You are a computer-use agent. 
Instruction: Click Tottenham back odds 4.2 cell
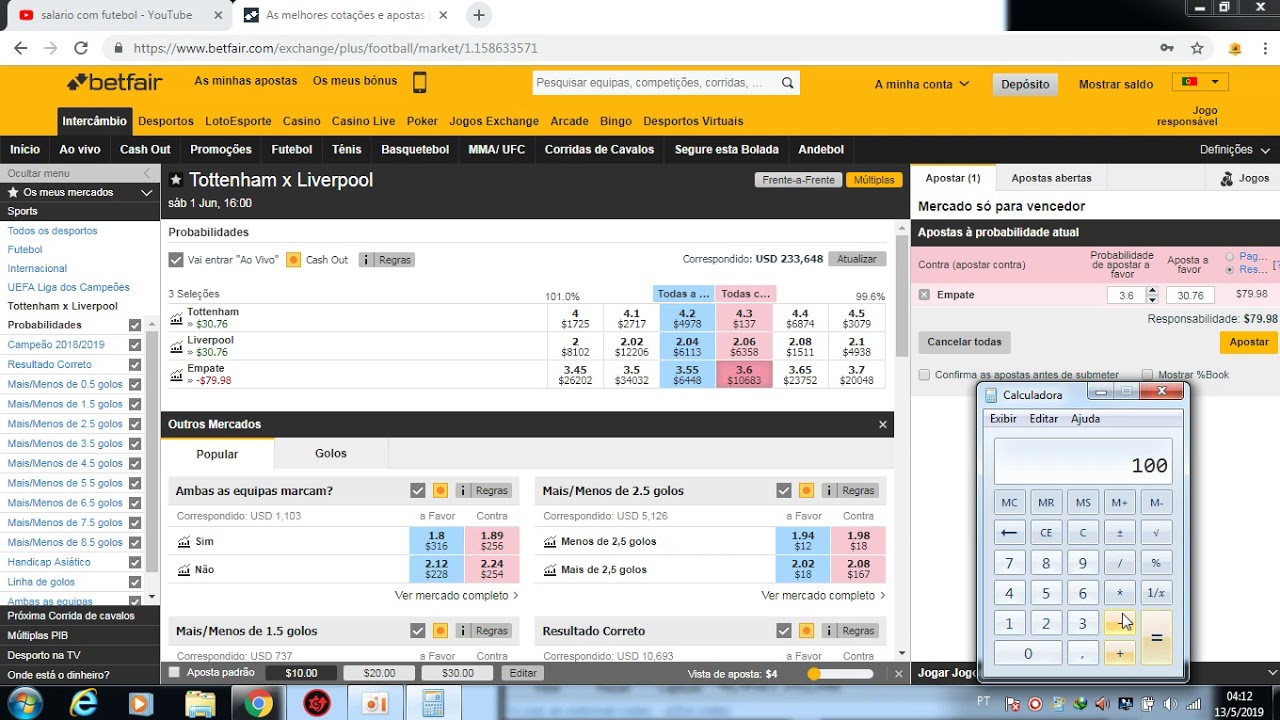[687, 318]
